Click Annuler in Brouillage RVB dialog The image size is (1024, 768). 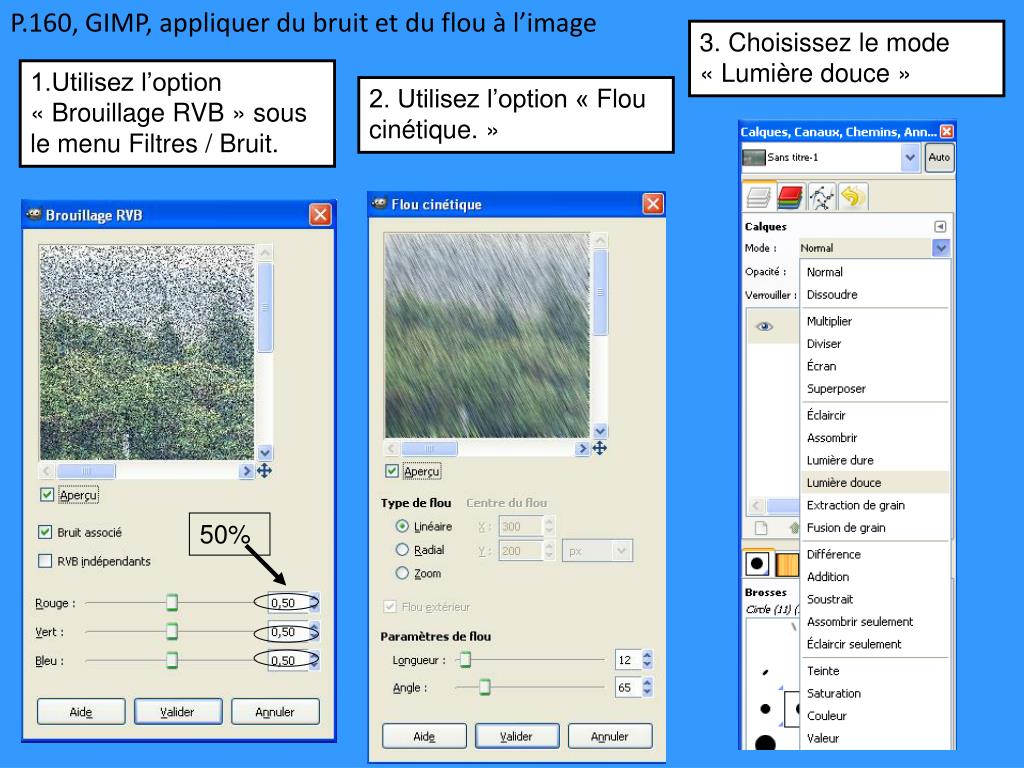275,712
